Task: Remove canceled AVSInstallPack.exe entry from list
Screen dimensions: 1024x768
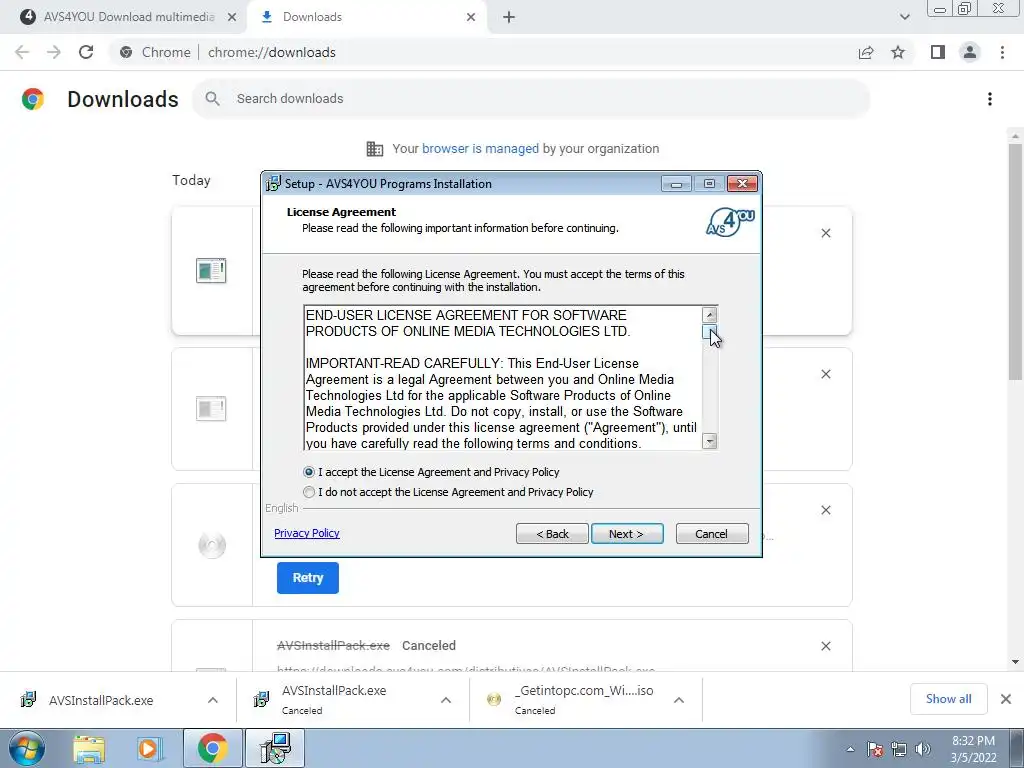Action: pyautogui.click(x=825, y=646)
